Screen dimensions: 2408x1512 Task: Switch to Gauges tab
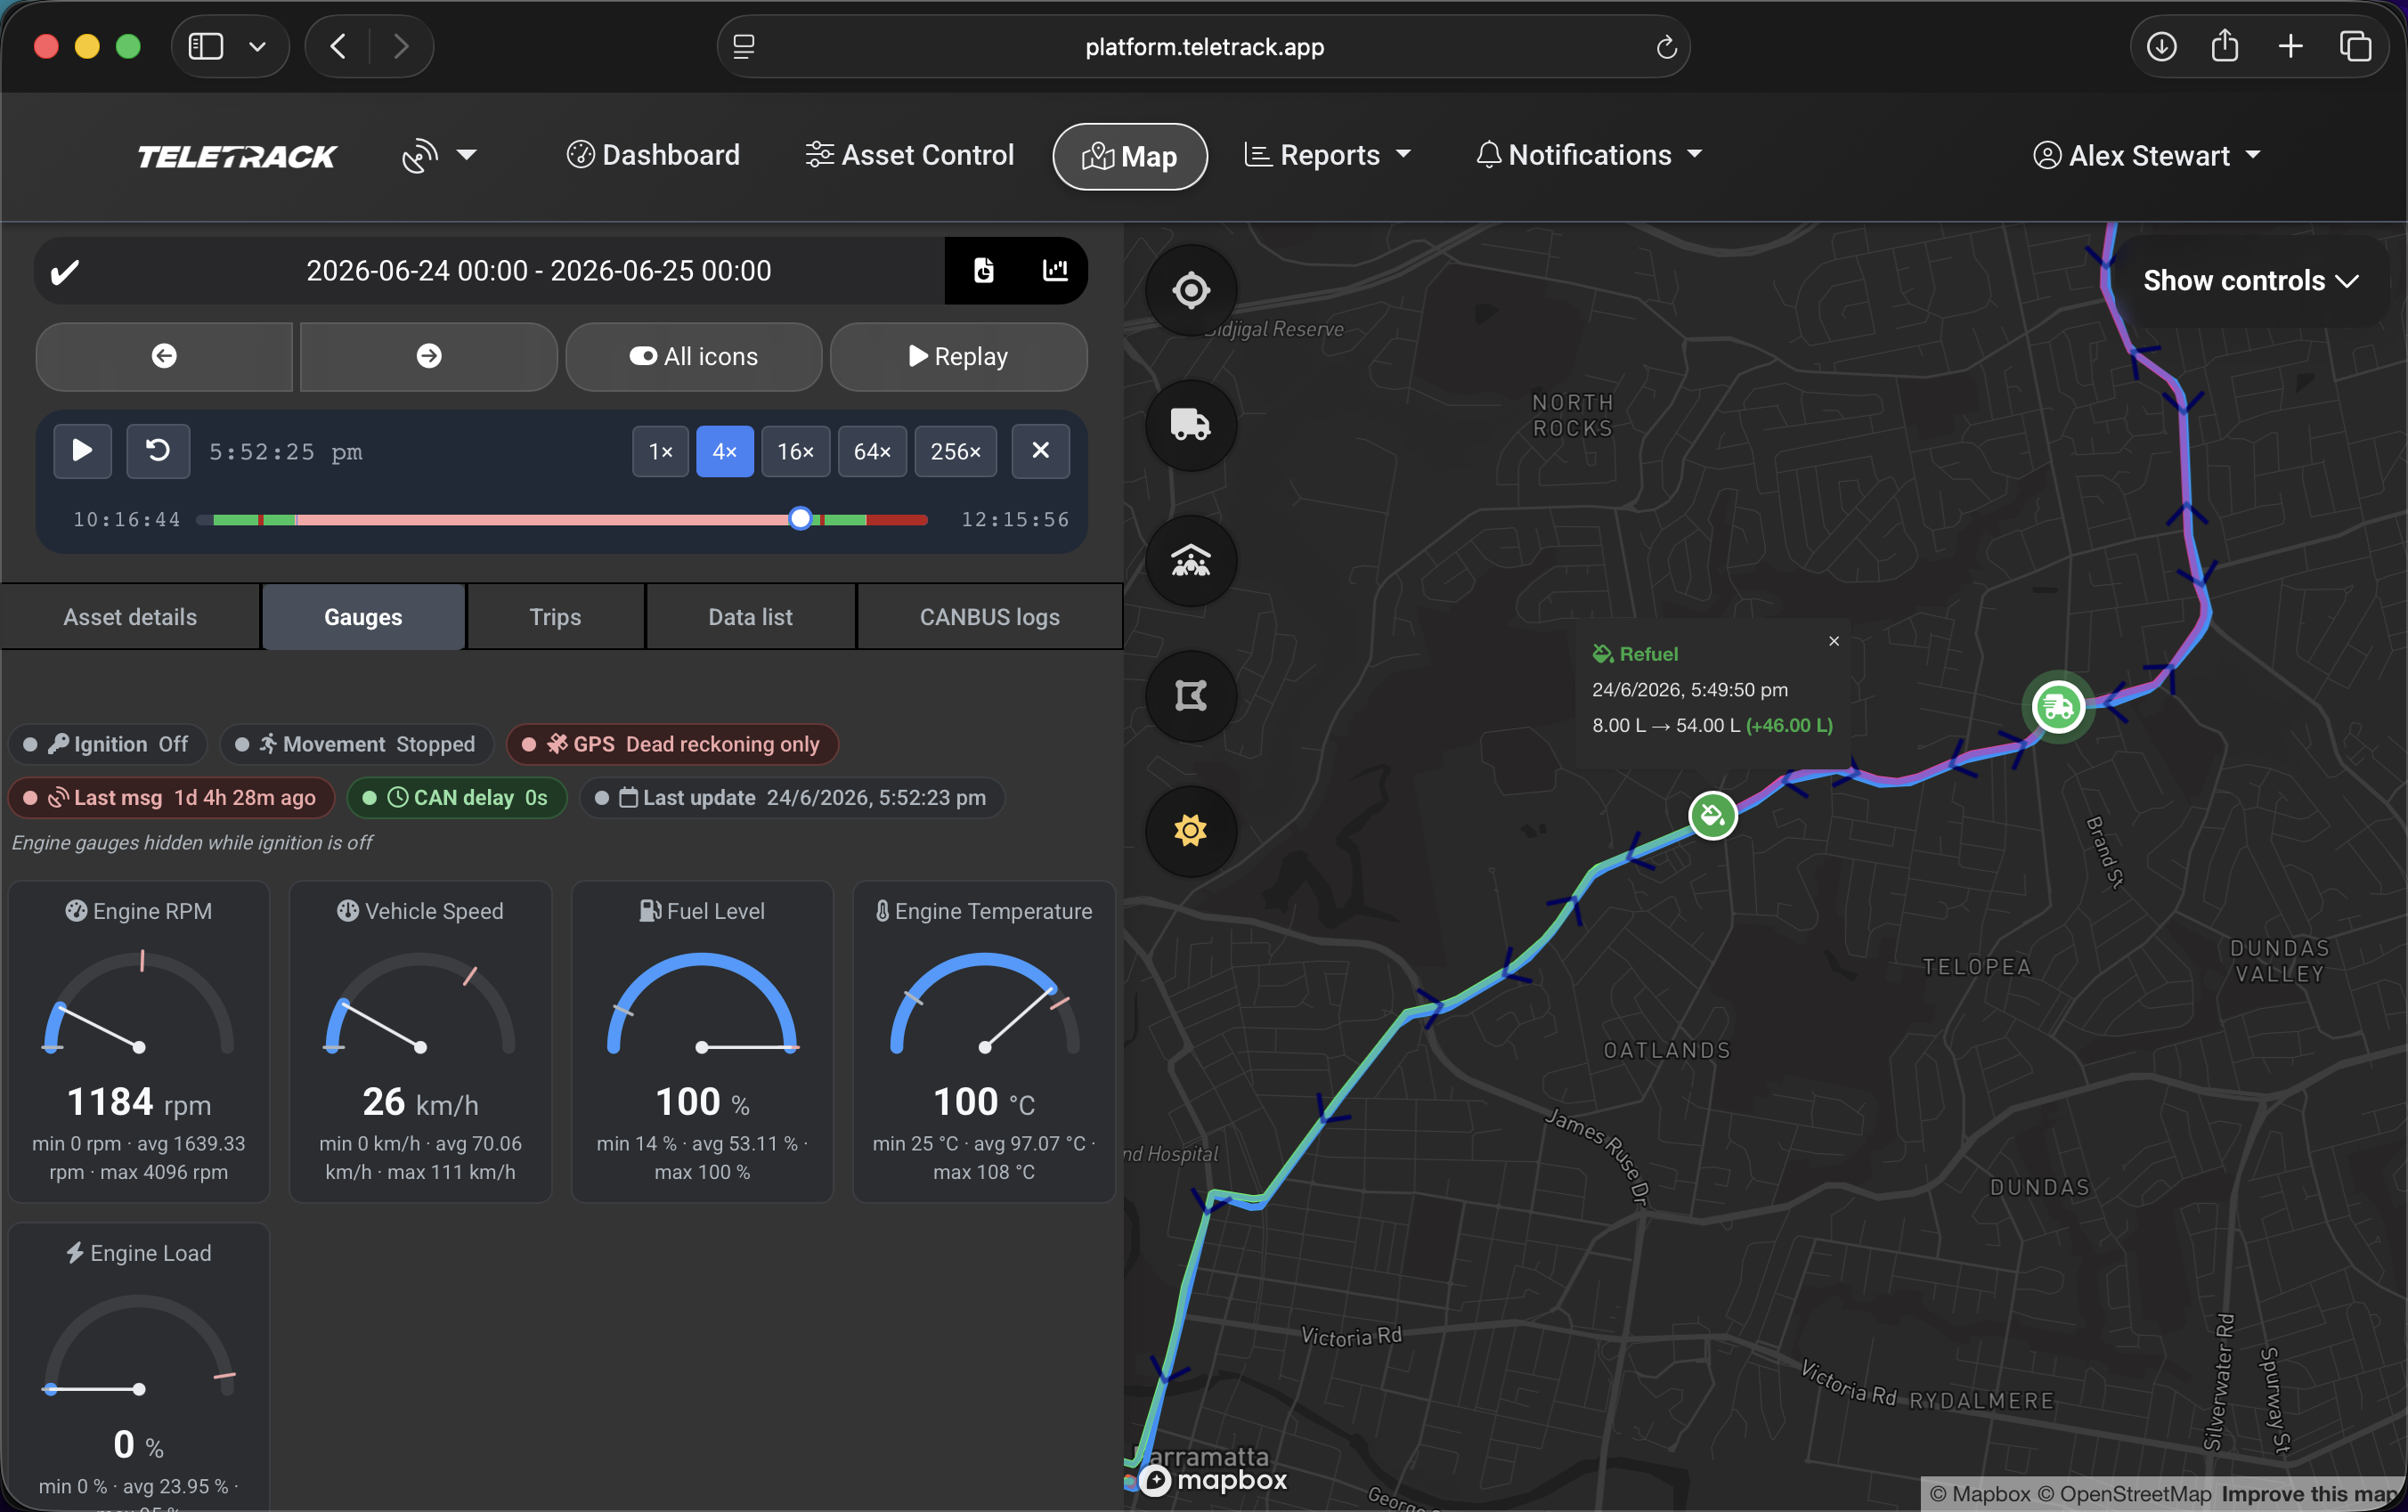pos(363,617)
